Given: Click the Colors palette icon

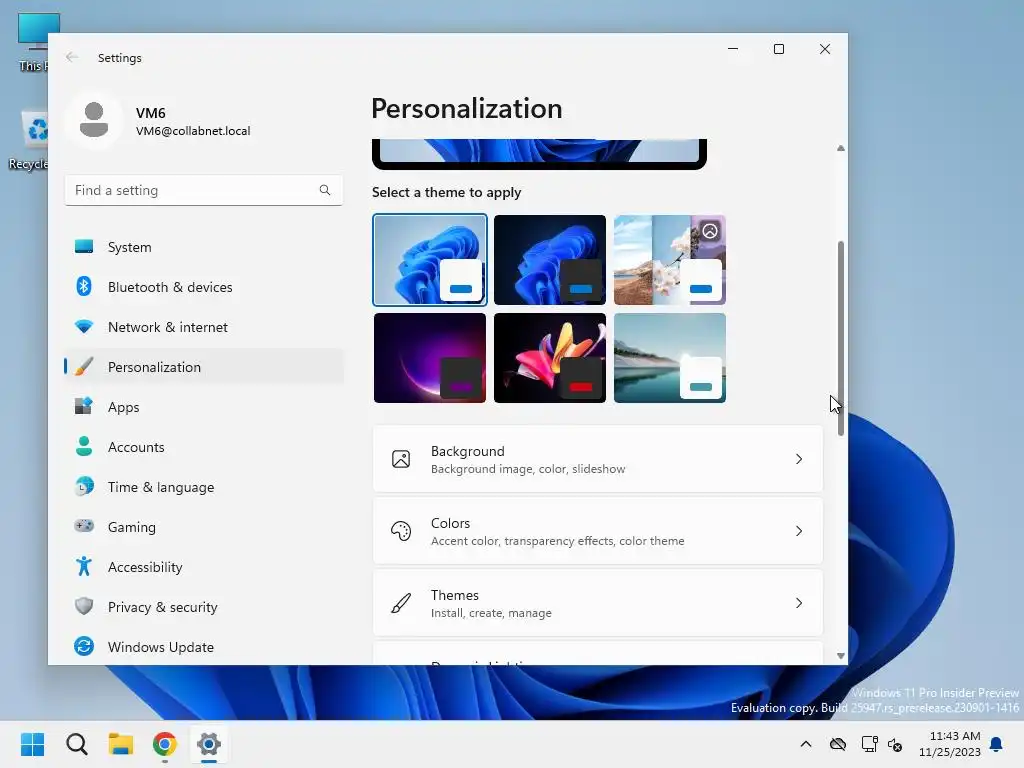Looking at the screenshot, I should tap(401, 531).
